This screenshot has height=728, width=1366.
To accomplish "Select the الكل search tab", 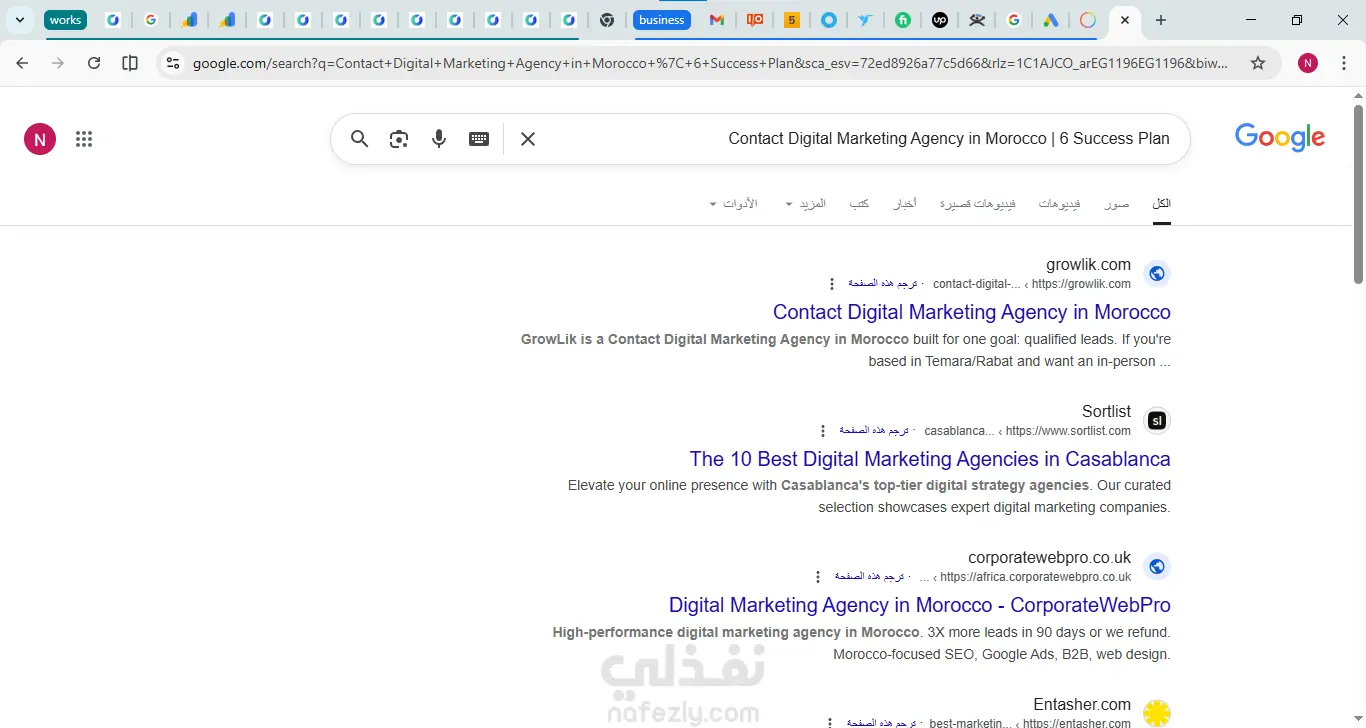I will tap(1161, 204).
